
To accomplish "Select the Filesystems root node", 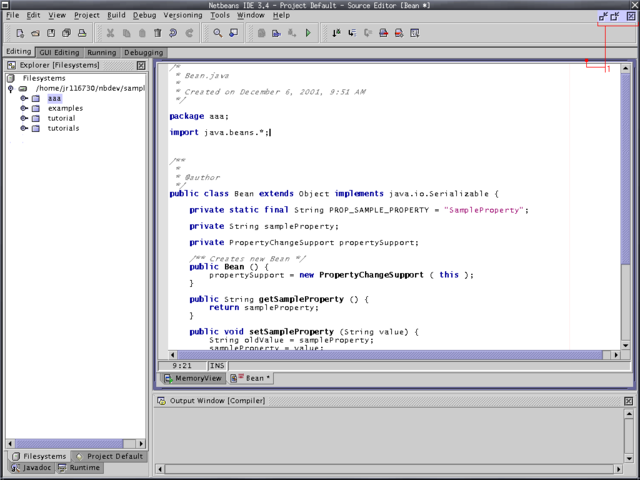I will (44, 78).
